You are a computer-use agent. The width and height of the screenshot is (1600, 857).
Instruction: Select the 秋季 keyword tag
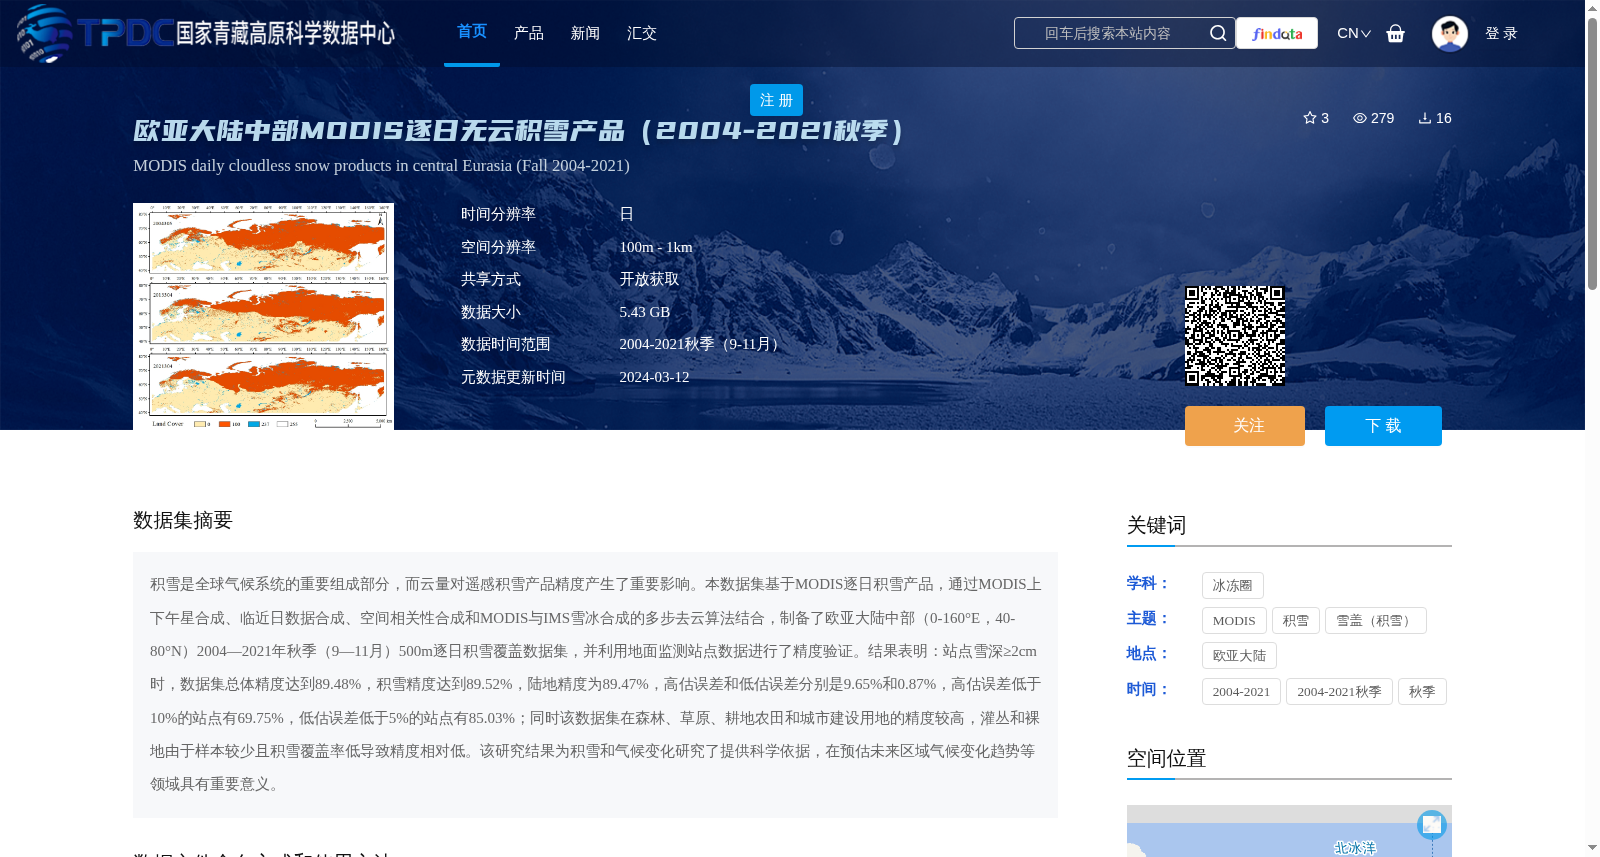pyautogui.click(x=1422, y=691)
